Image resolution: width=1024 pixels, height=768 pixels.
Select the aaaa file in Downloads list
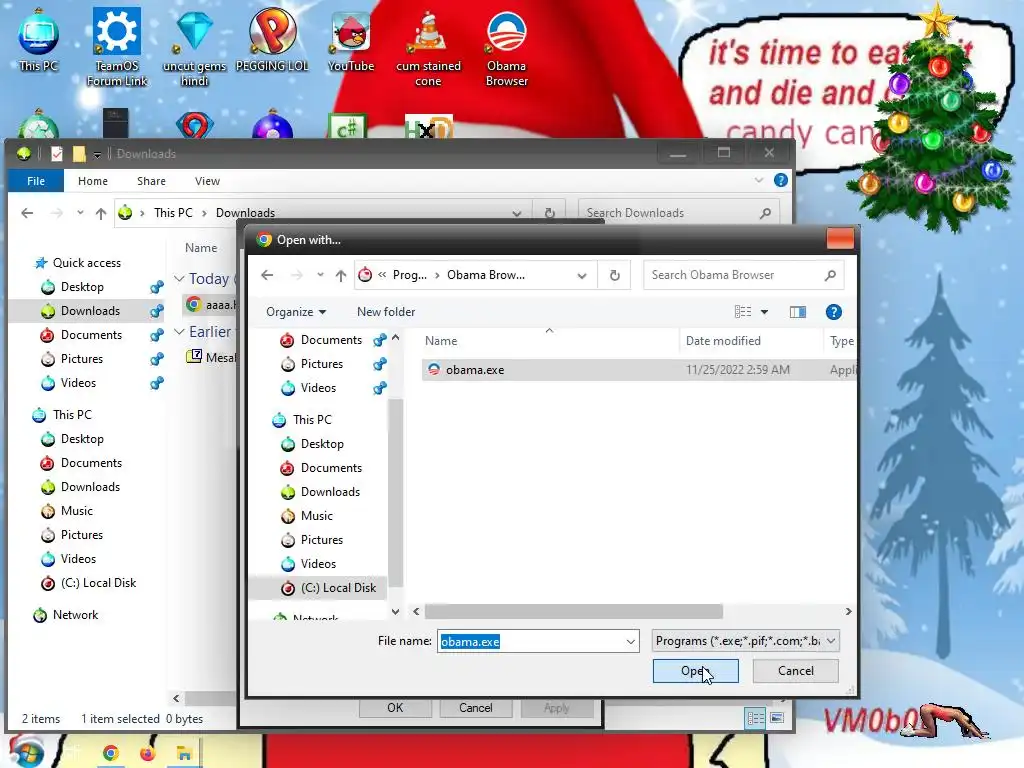click(211, 304)
